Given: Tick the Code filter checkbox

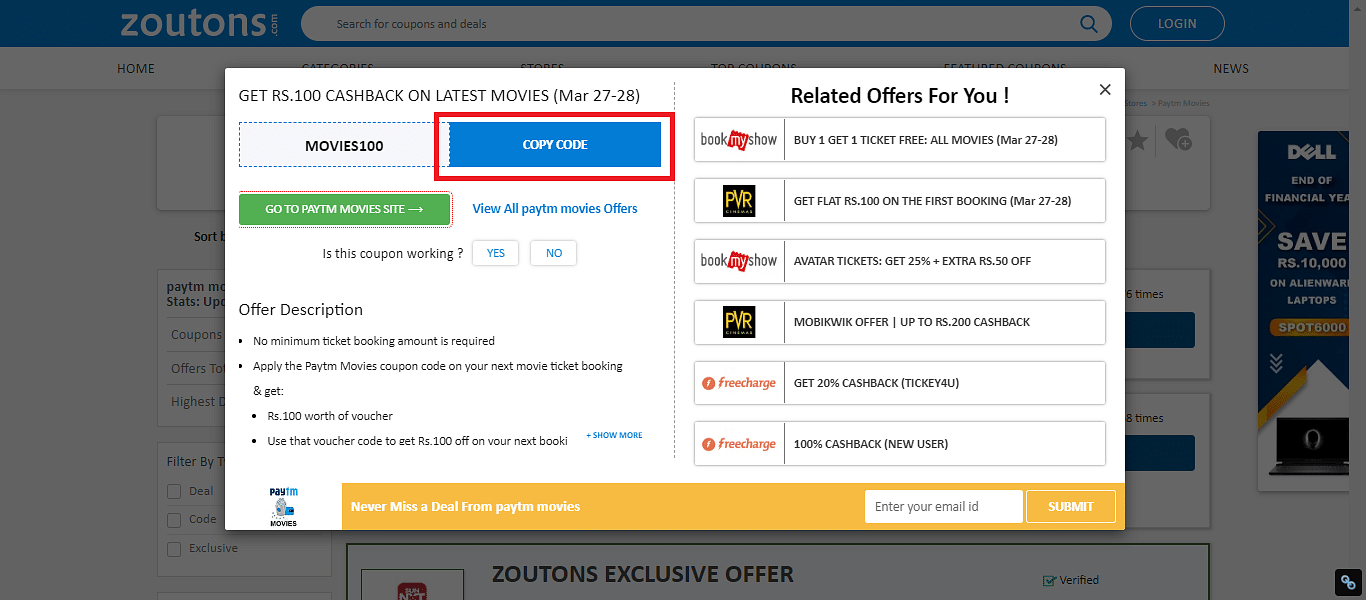Looking at the screenshot, I should (174, 520).
